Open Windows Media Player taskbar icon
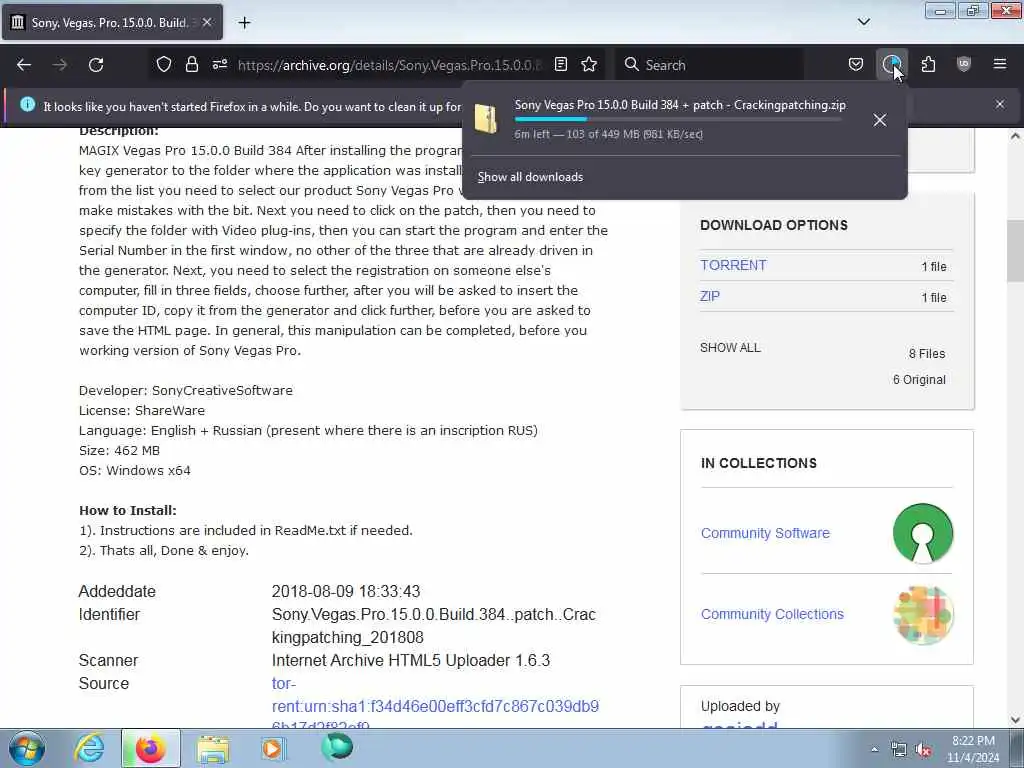Viewport: 1024px width, 768px height. [x=273, y=748]
